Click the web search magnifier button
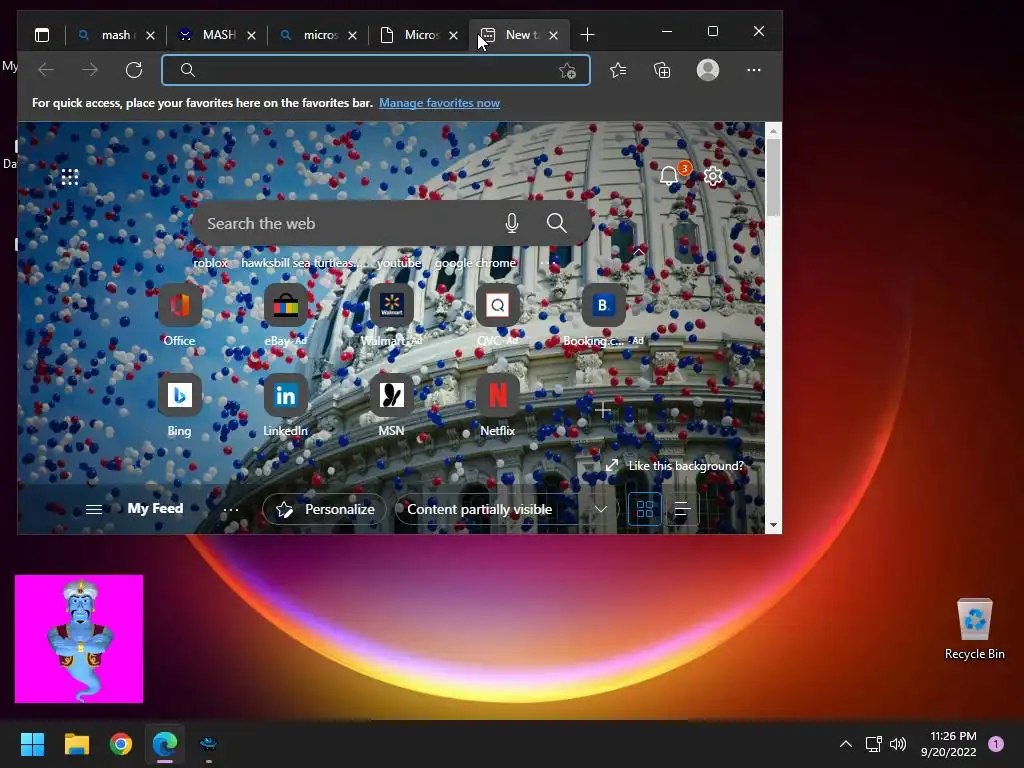The image size is (1024, 768). (556, 223)
